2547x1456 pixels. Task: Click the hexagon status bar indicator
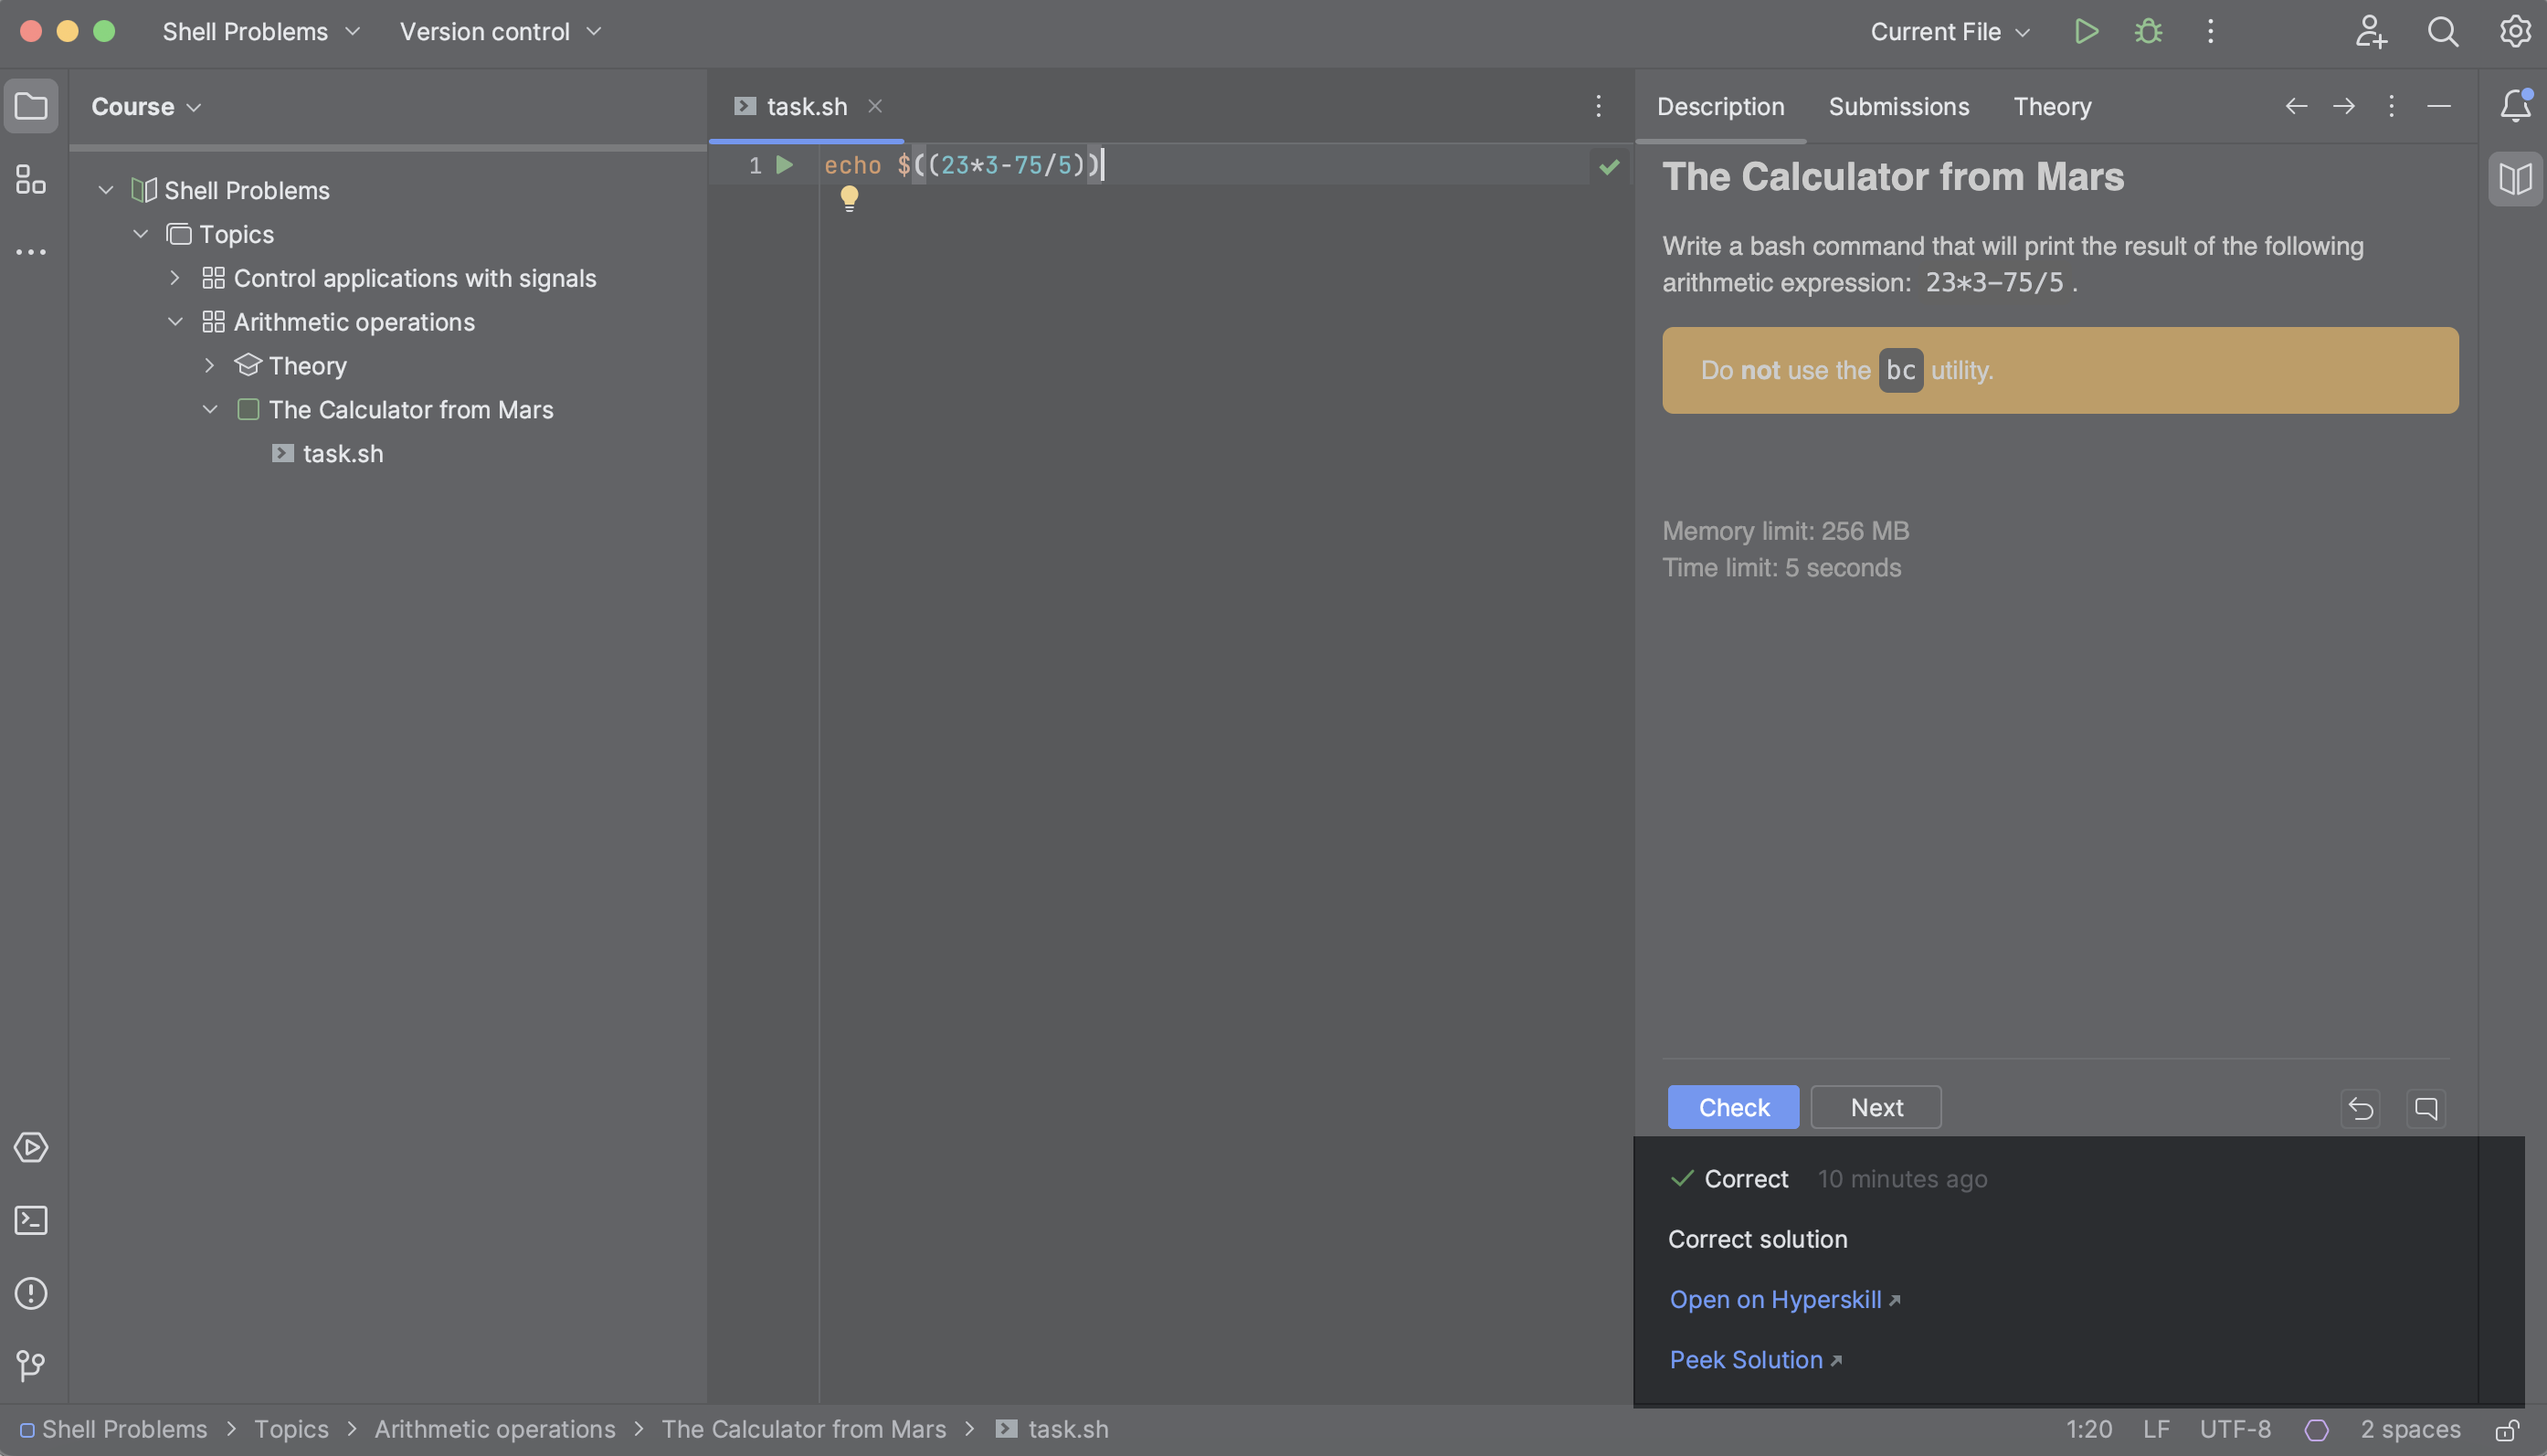point(2317,1430)
